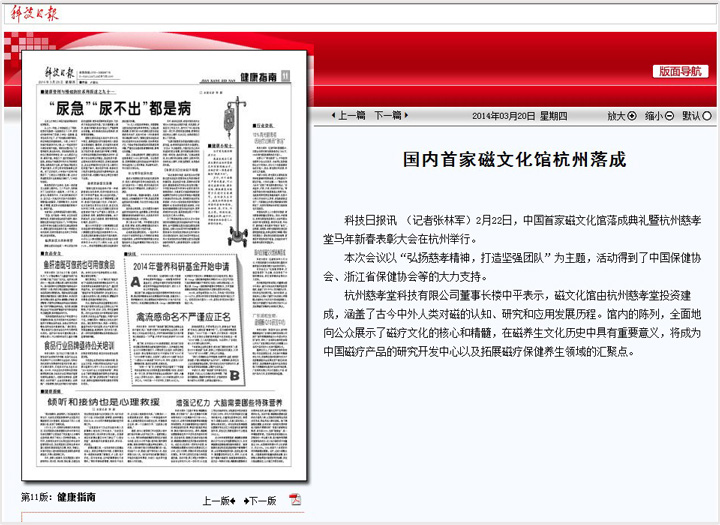The width and height of the screenshot is (720, 525).
Task: Open article 鱼肝油既可做药也可用做食品
Action: click(79, 265)
